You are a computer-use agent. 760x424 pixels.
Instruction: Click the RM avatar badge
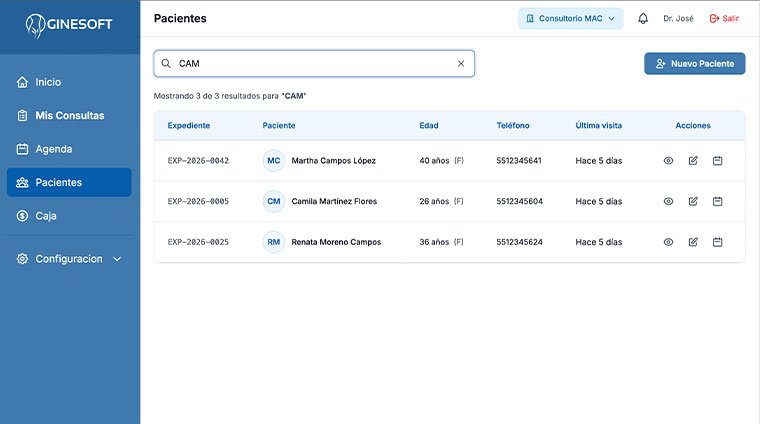coord(274,242)
